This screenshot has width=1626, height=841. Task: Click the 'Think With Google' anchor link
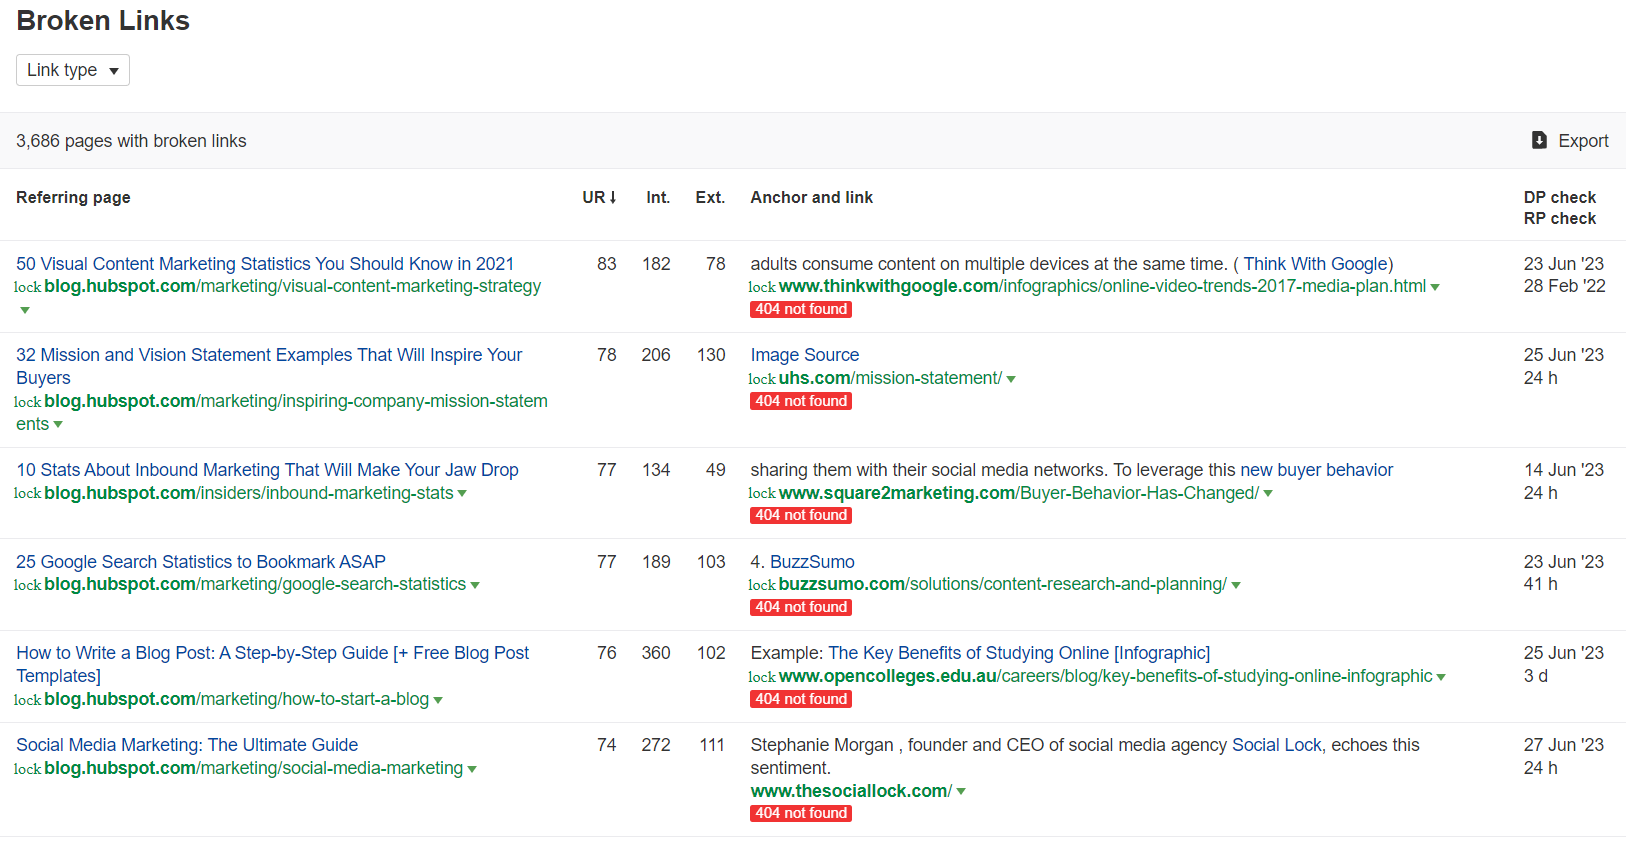[x=1316, y=264]
